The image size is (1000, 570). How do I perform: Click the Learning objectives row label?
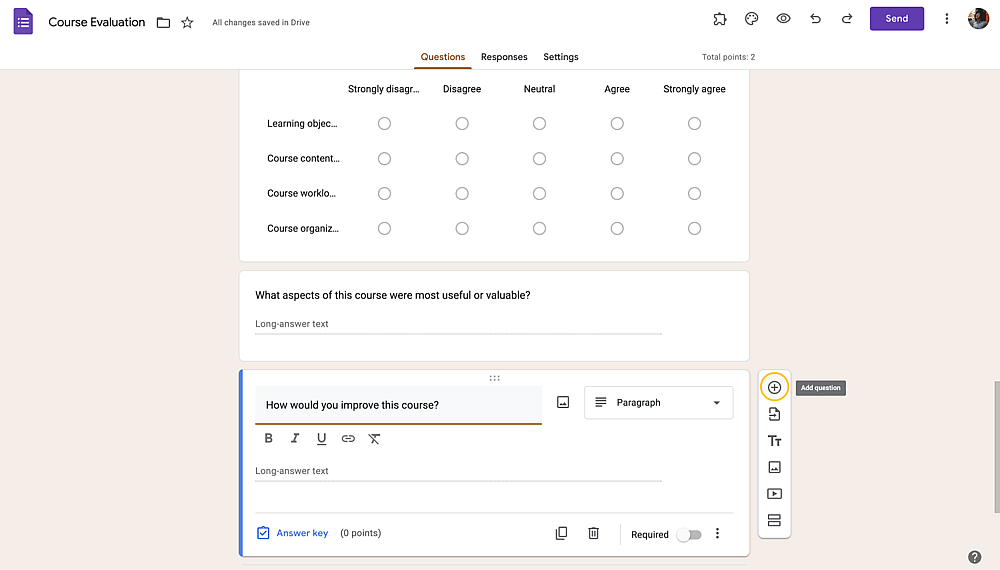pyautogui.click(x=302, y=124)
